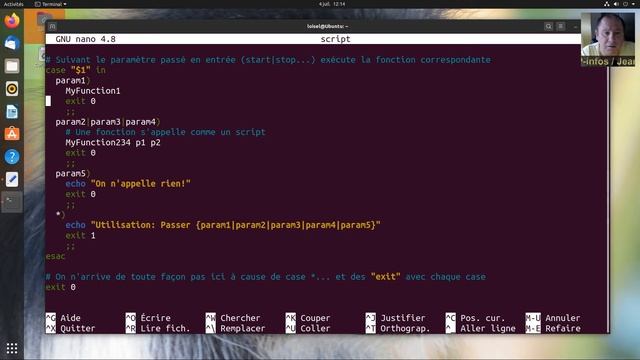Expand the system menu arrow
Screen dimensions: 640x360
click(634, 4)
